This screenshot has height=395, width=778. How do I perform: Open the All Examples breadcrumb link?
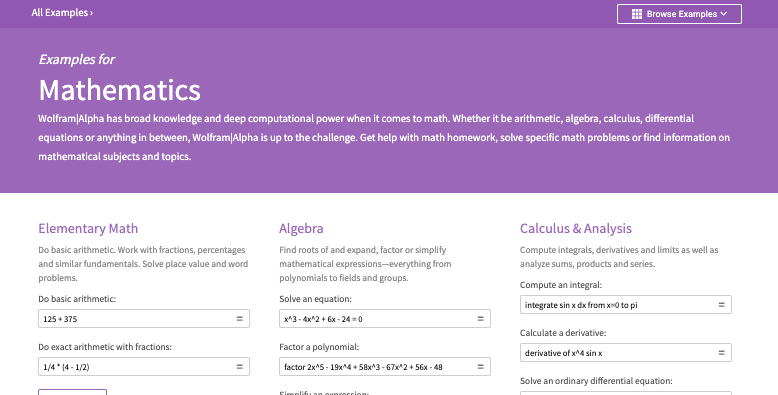pyautogui.click(x=62, y=13)
